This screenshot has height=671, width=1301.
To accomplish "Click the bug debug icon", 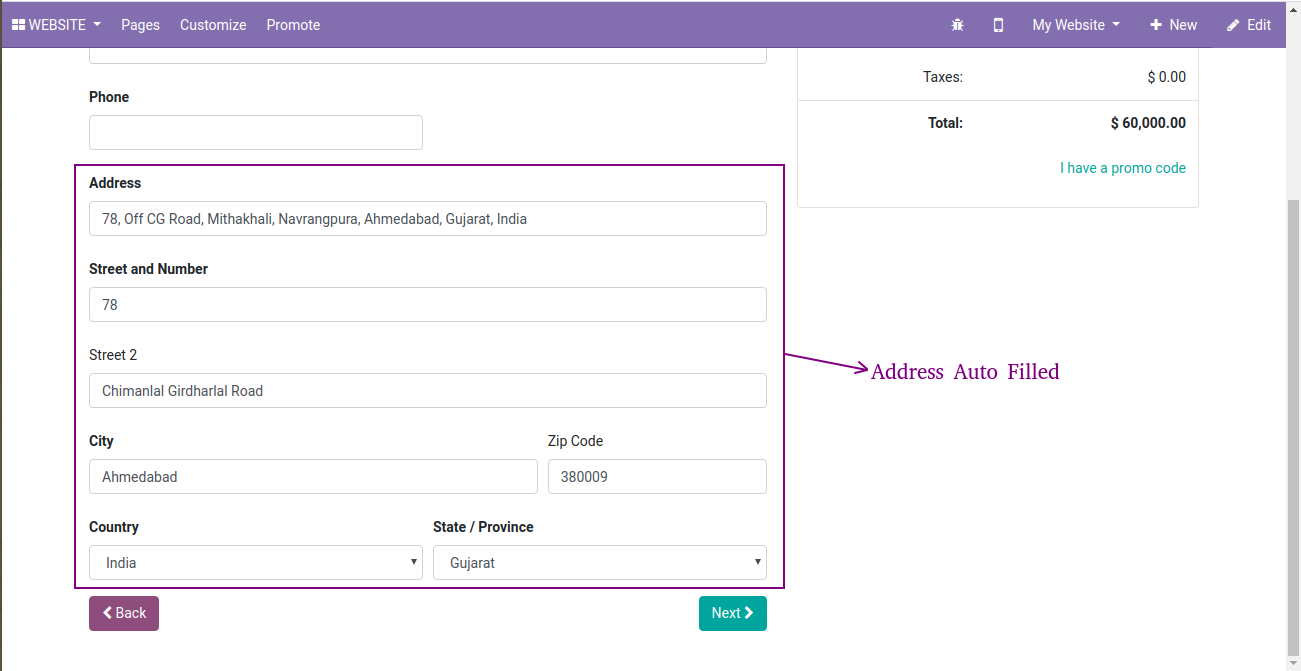I will (957, 25).
